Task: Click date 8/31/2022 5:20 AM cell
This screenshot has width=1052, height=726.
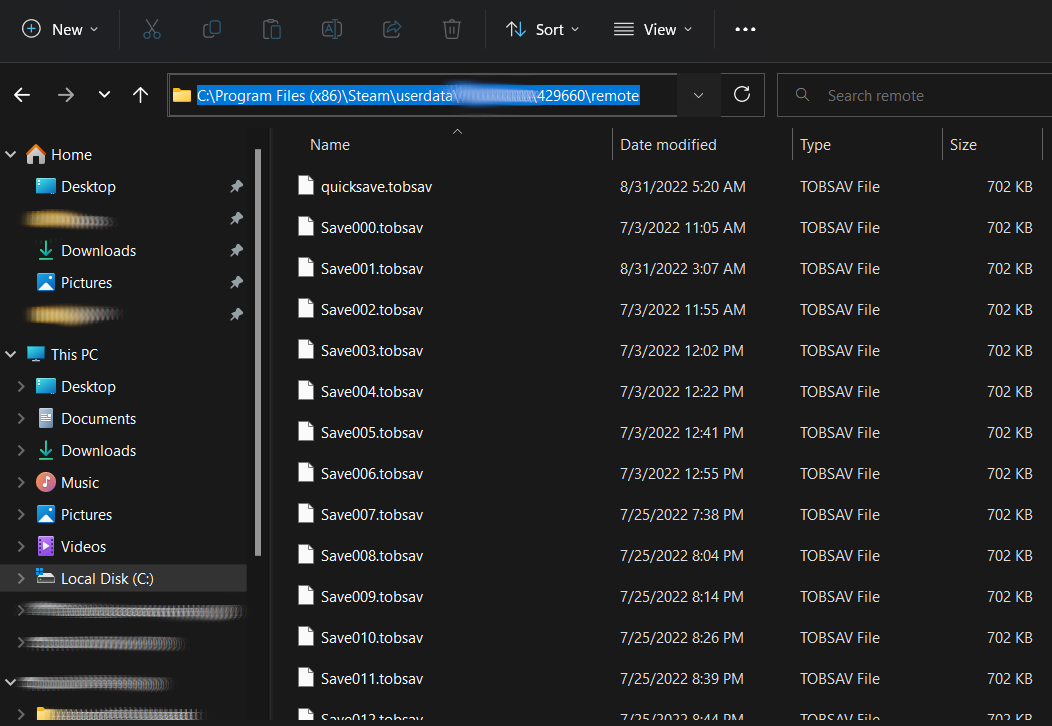Action: pyautogui.click(x=682, y=187)
